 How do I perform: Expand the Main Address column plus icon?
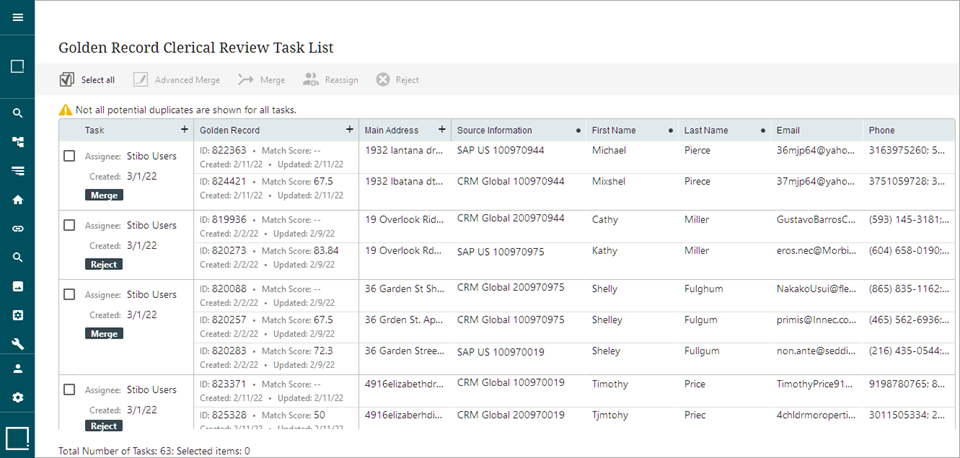[442, 130]
